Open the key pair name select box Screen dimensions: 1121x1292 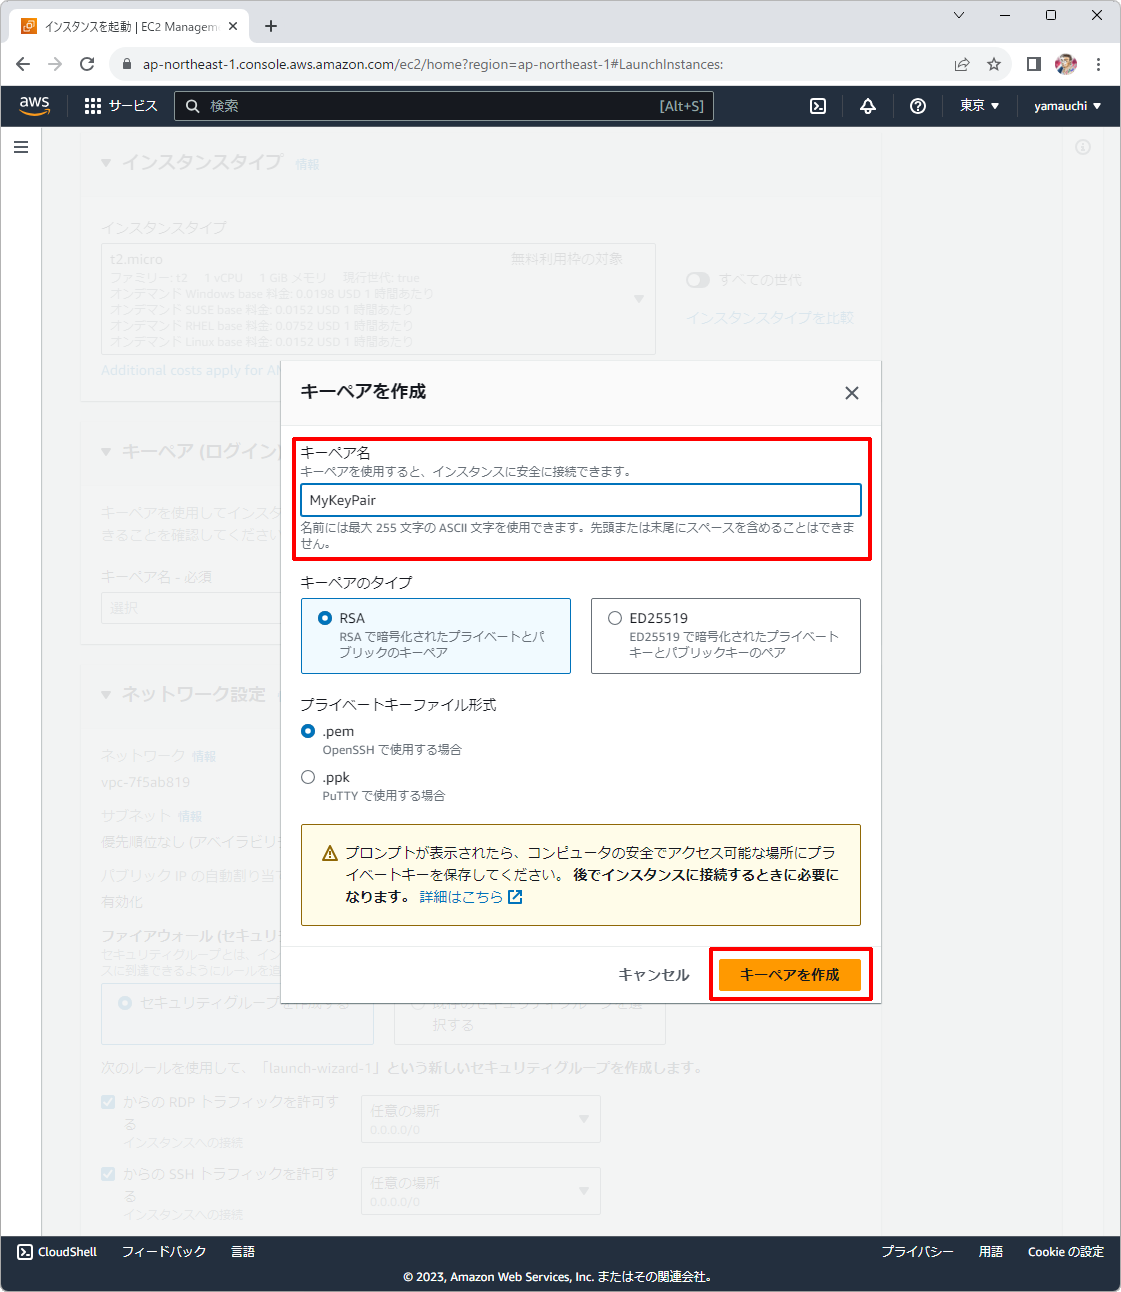coord(191,608)
